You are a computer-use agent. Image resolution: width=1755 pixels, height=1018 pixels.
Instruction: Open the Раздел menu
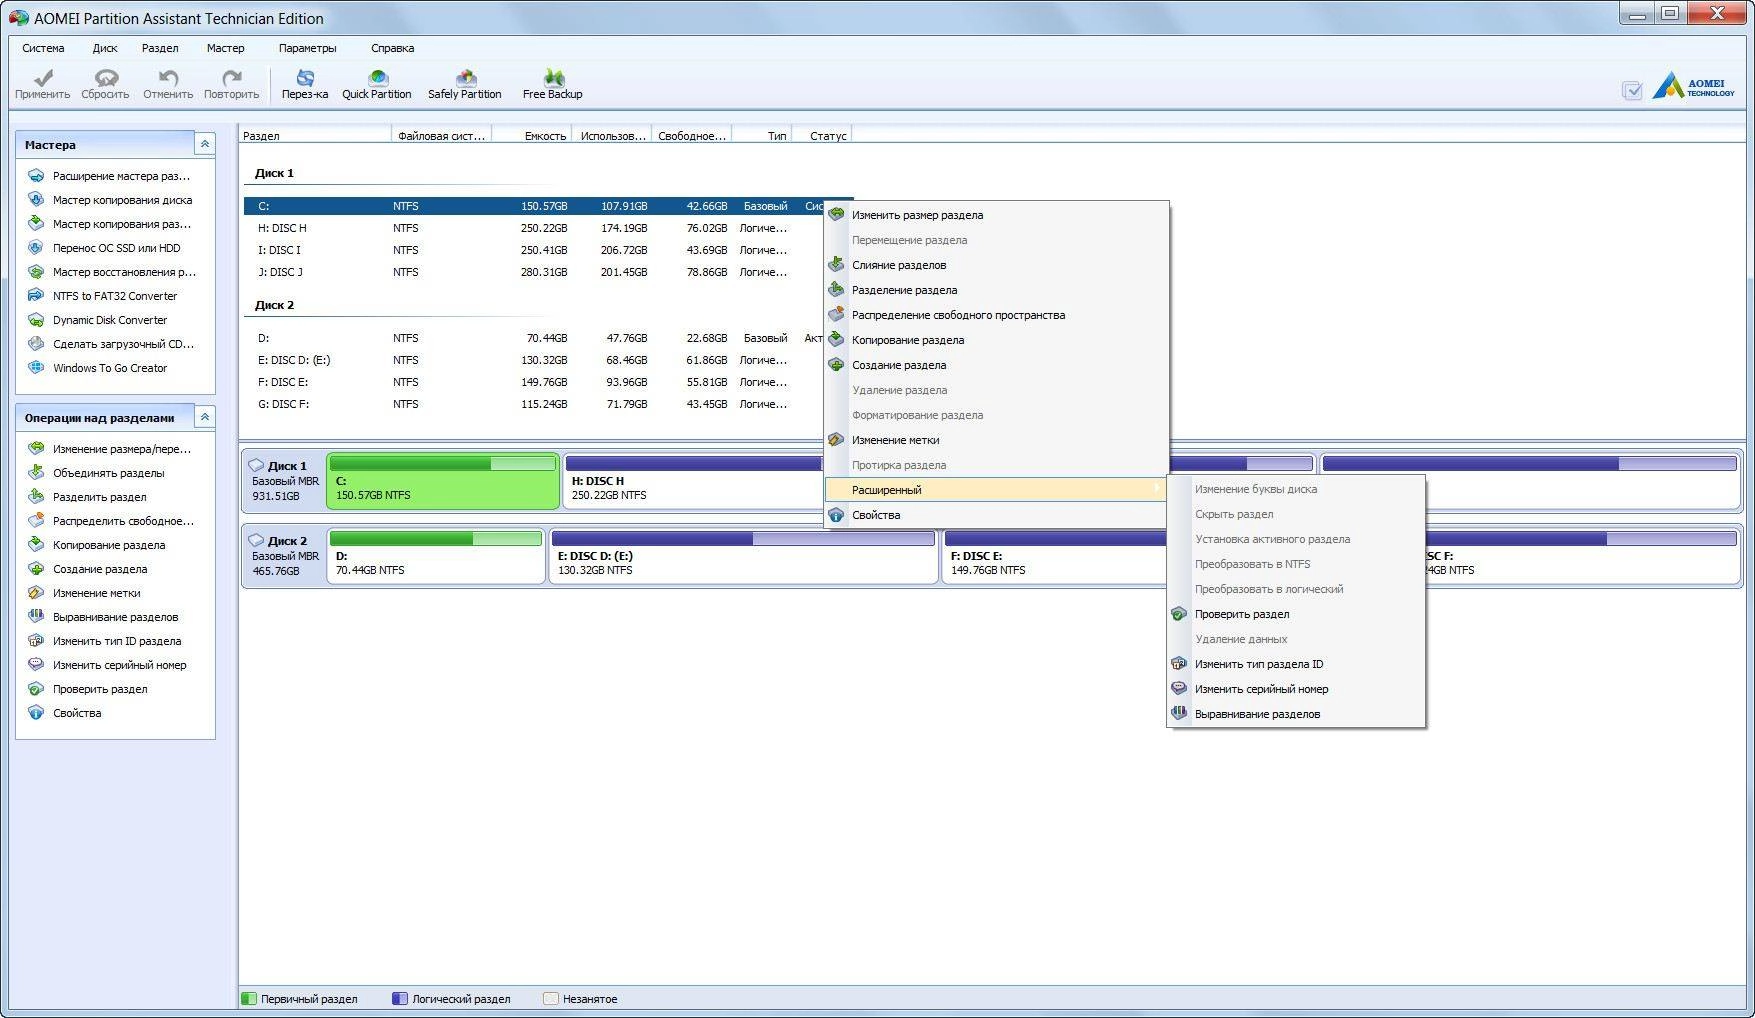click(160, 48)
